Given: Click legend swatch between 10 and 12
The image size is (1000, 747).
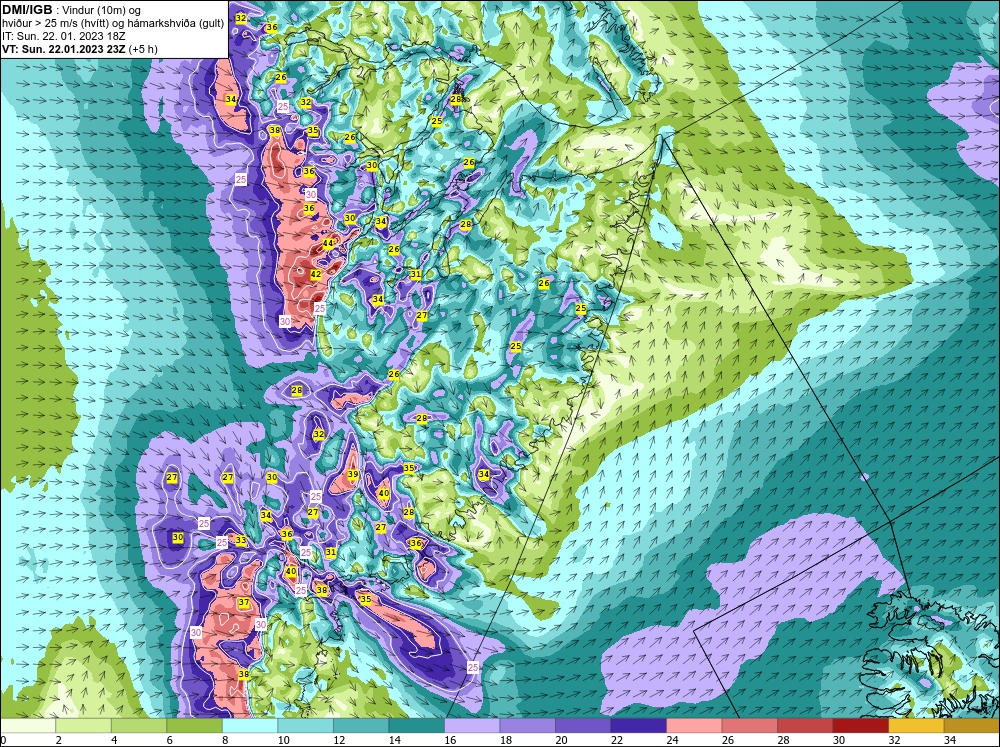Looking at the screenshot, I should (305, 725).
